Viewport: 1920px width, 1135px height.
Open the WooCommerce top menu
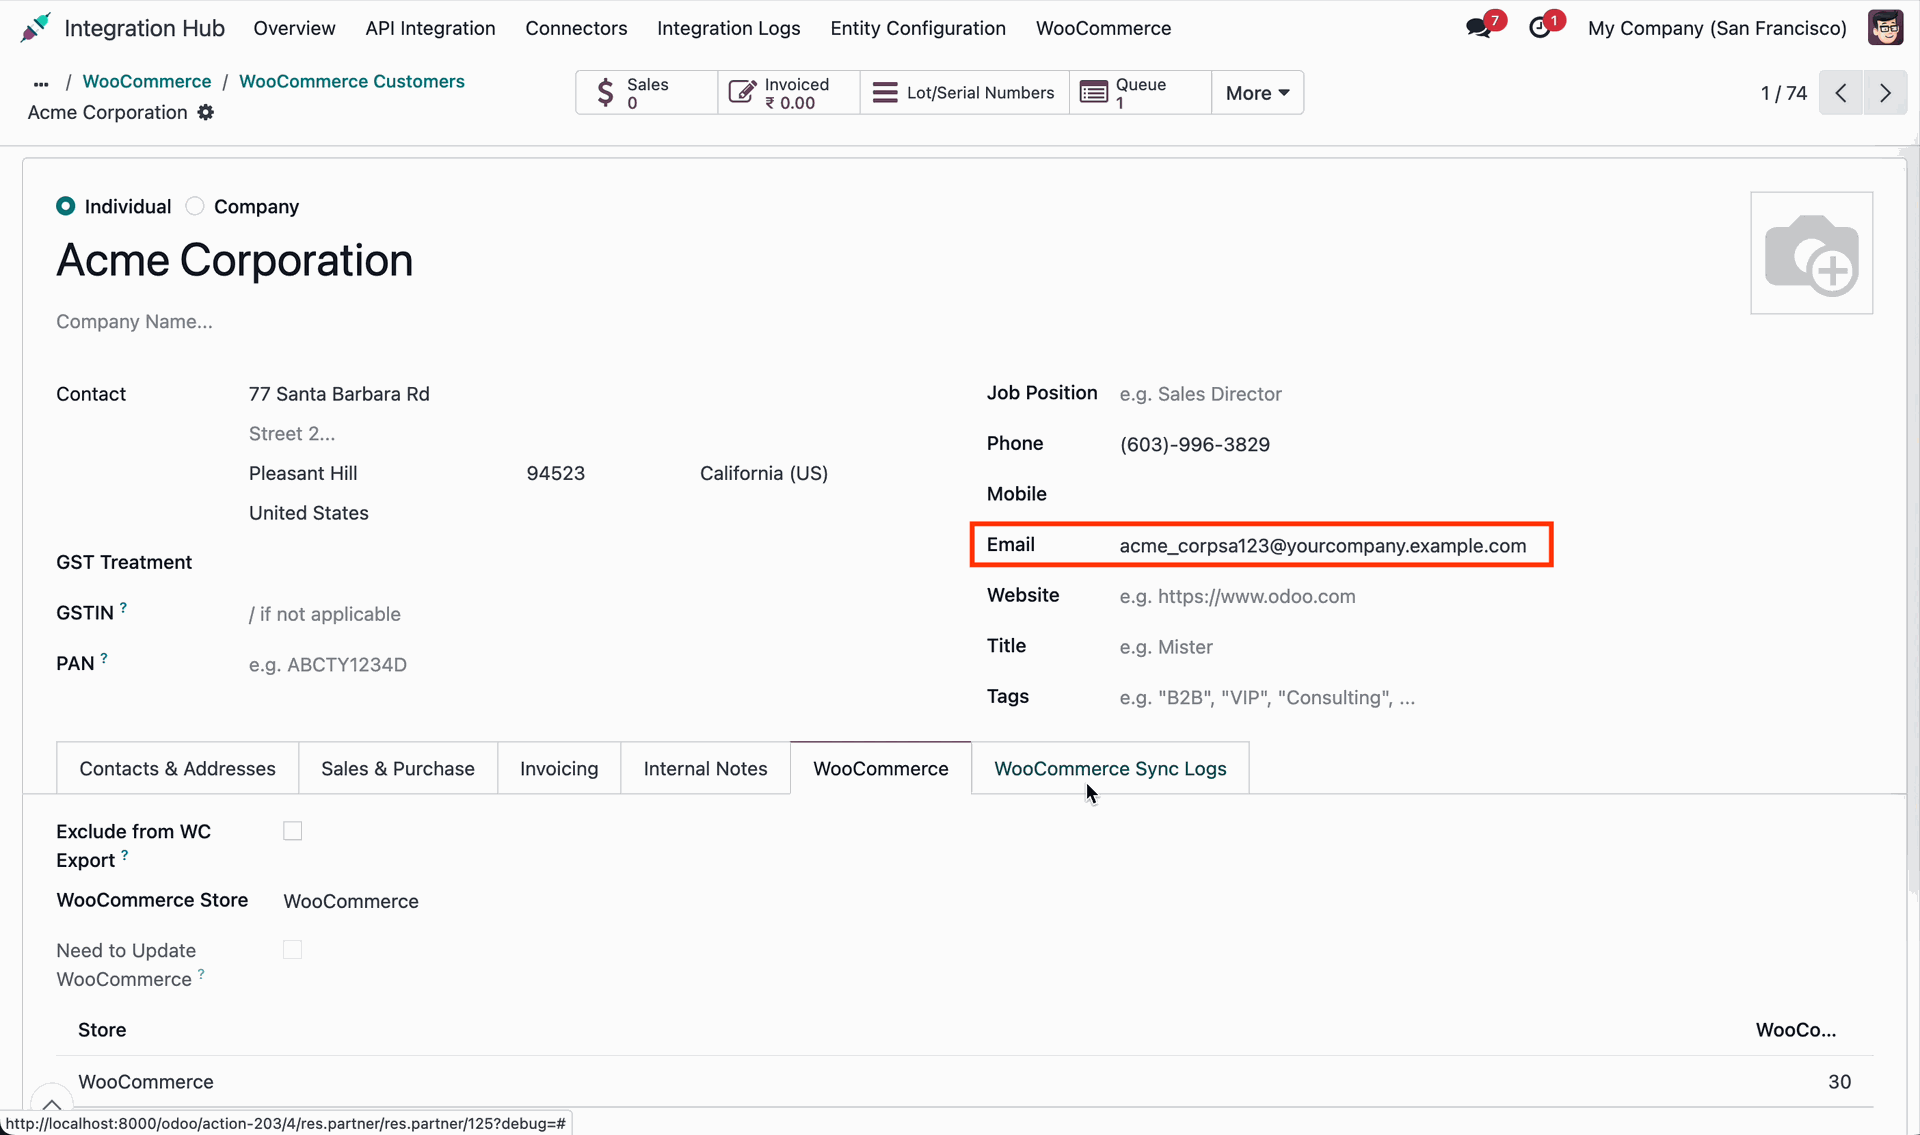[x=1103, y=28]
